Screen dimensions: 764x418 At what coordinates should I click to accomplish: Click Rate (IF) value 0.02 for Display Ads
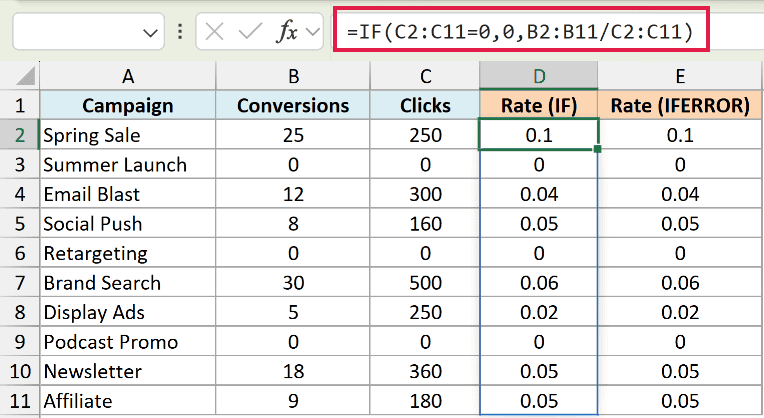pyautogui.click(x=538, y=312)
